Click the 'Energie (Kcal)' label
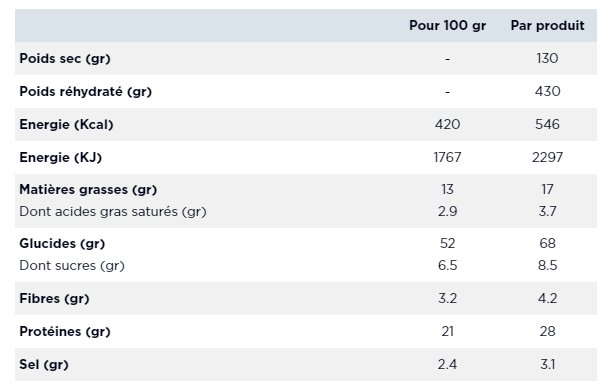The image size is (605, 388). point(66,125)
